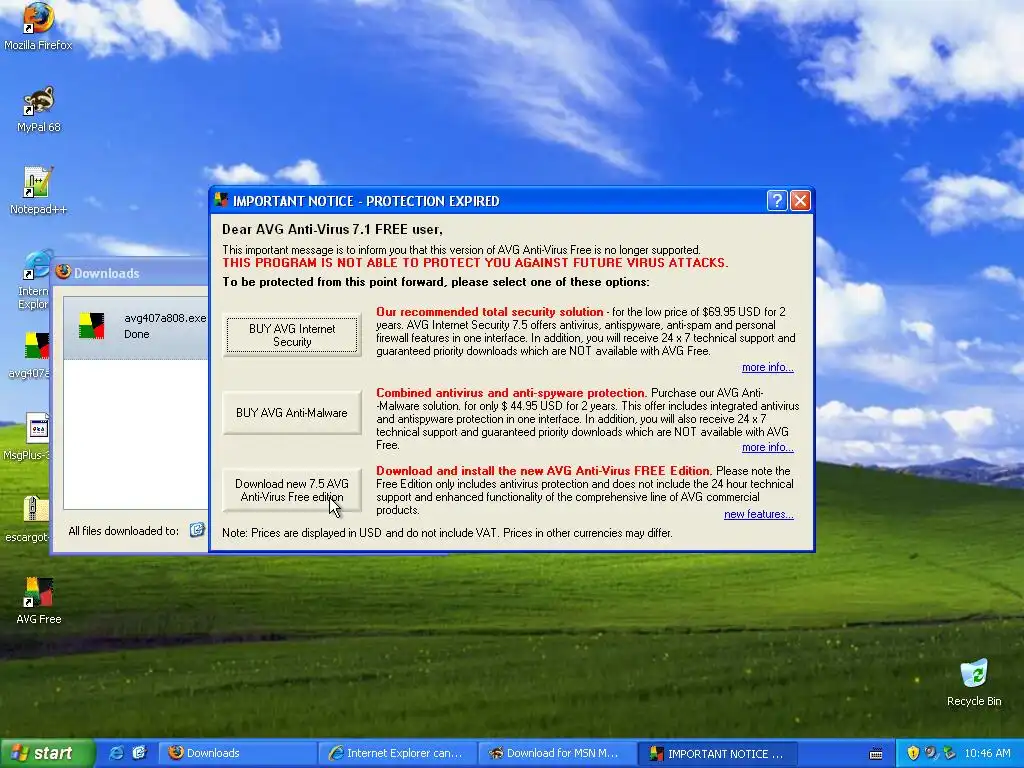Viewport: 1024px width, 768px height.
Task: Click tray icon next to the clock
Action: pos(950,753)
